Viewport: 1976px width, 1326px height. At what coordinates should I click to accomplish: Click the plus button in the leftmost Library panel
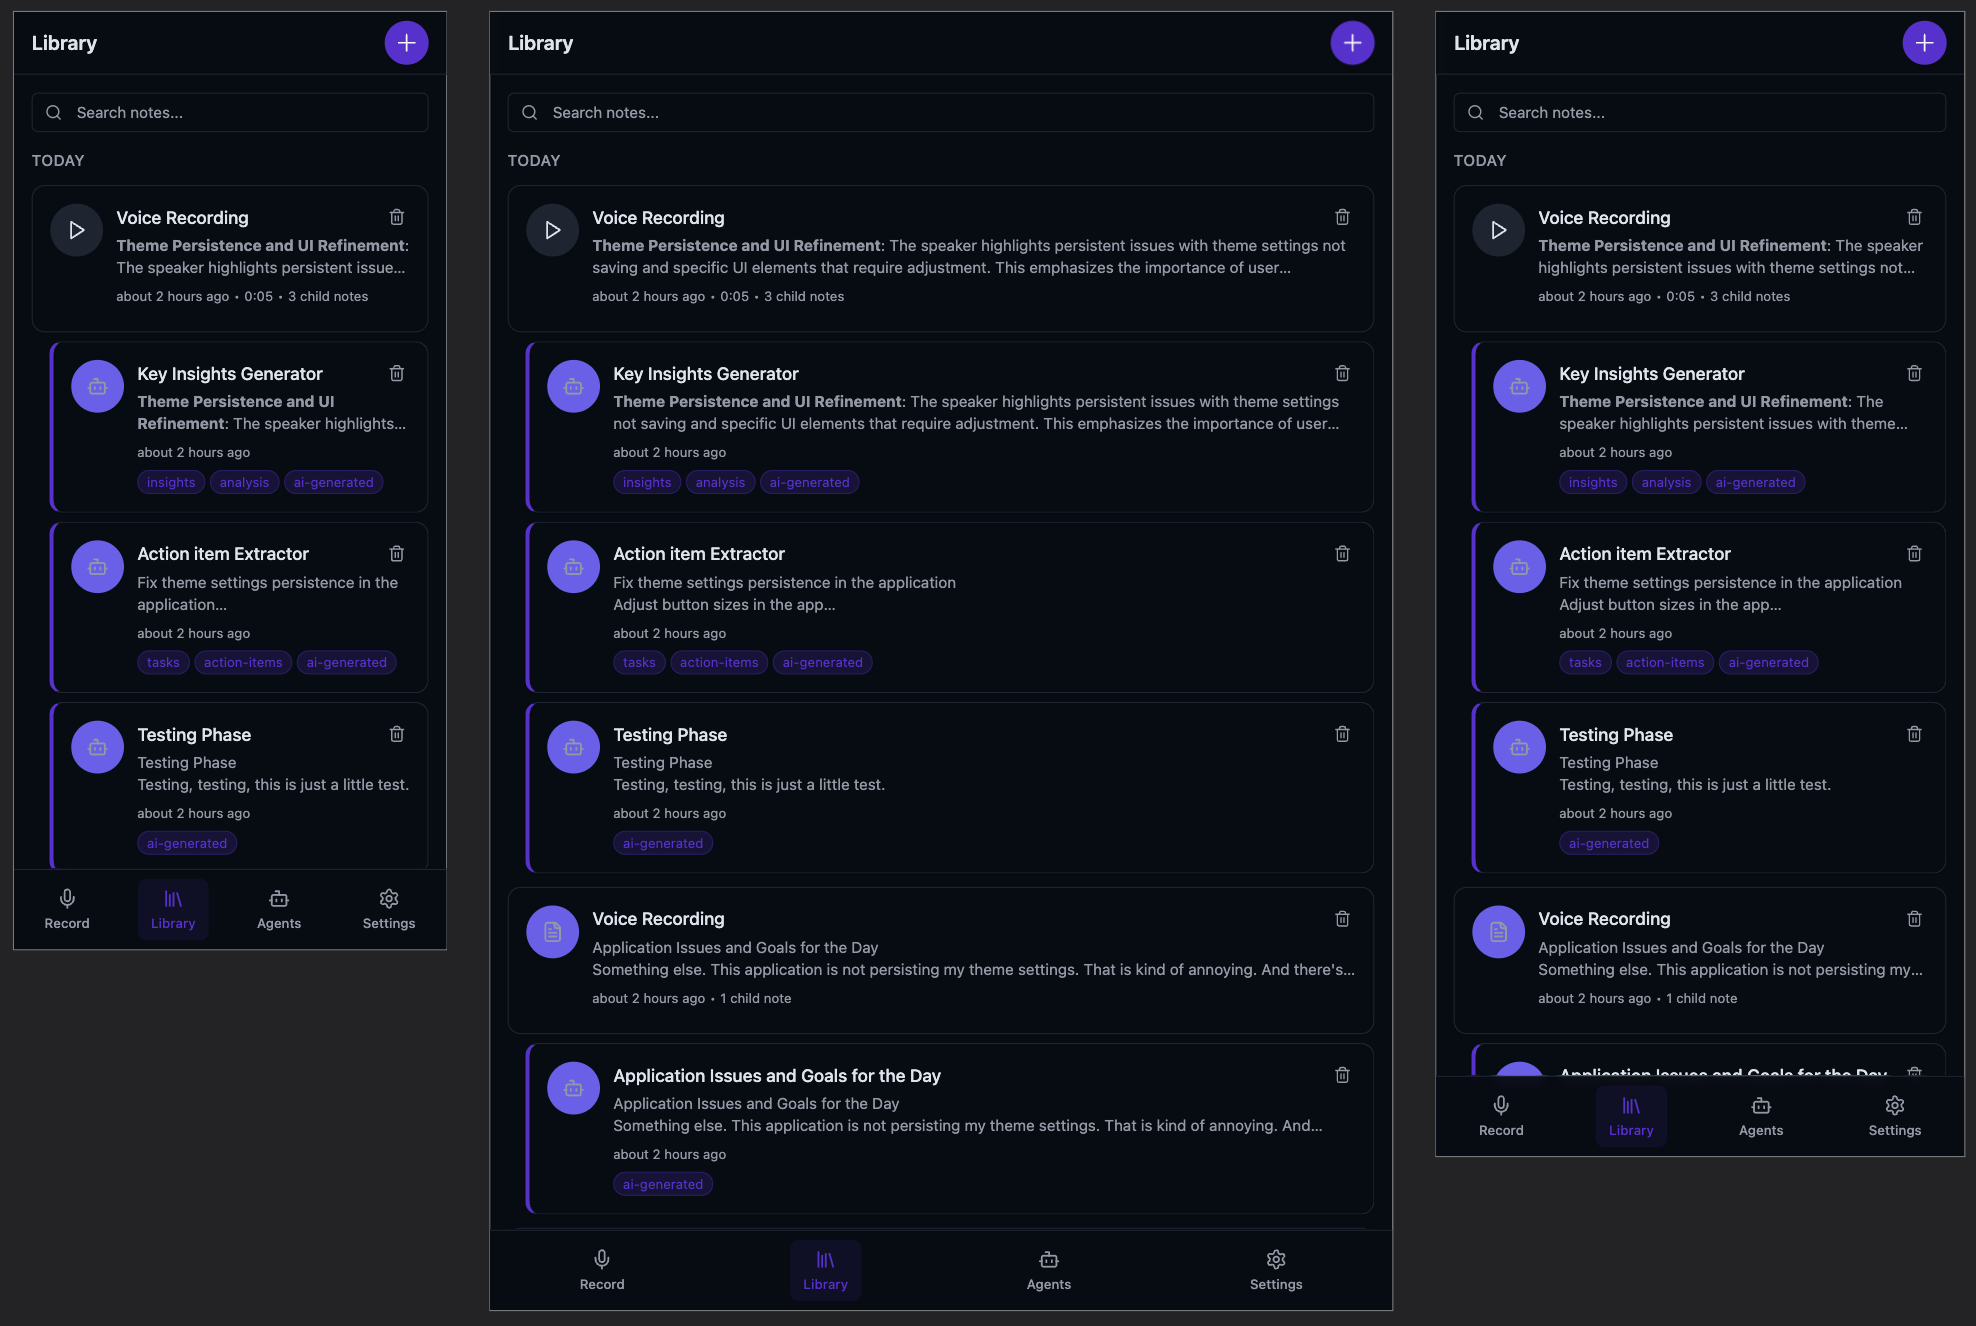(x=406, y=43)
